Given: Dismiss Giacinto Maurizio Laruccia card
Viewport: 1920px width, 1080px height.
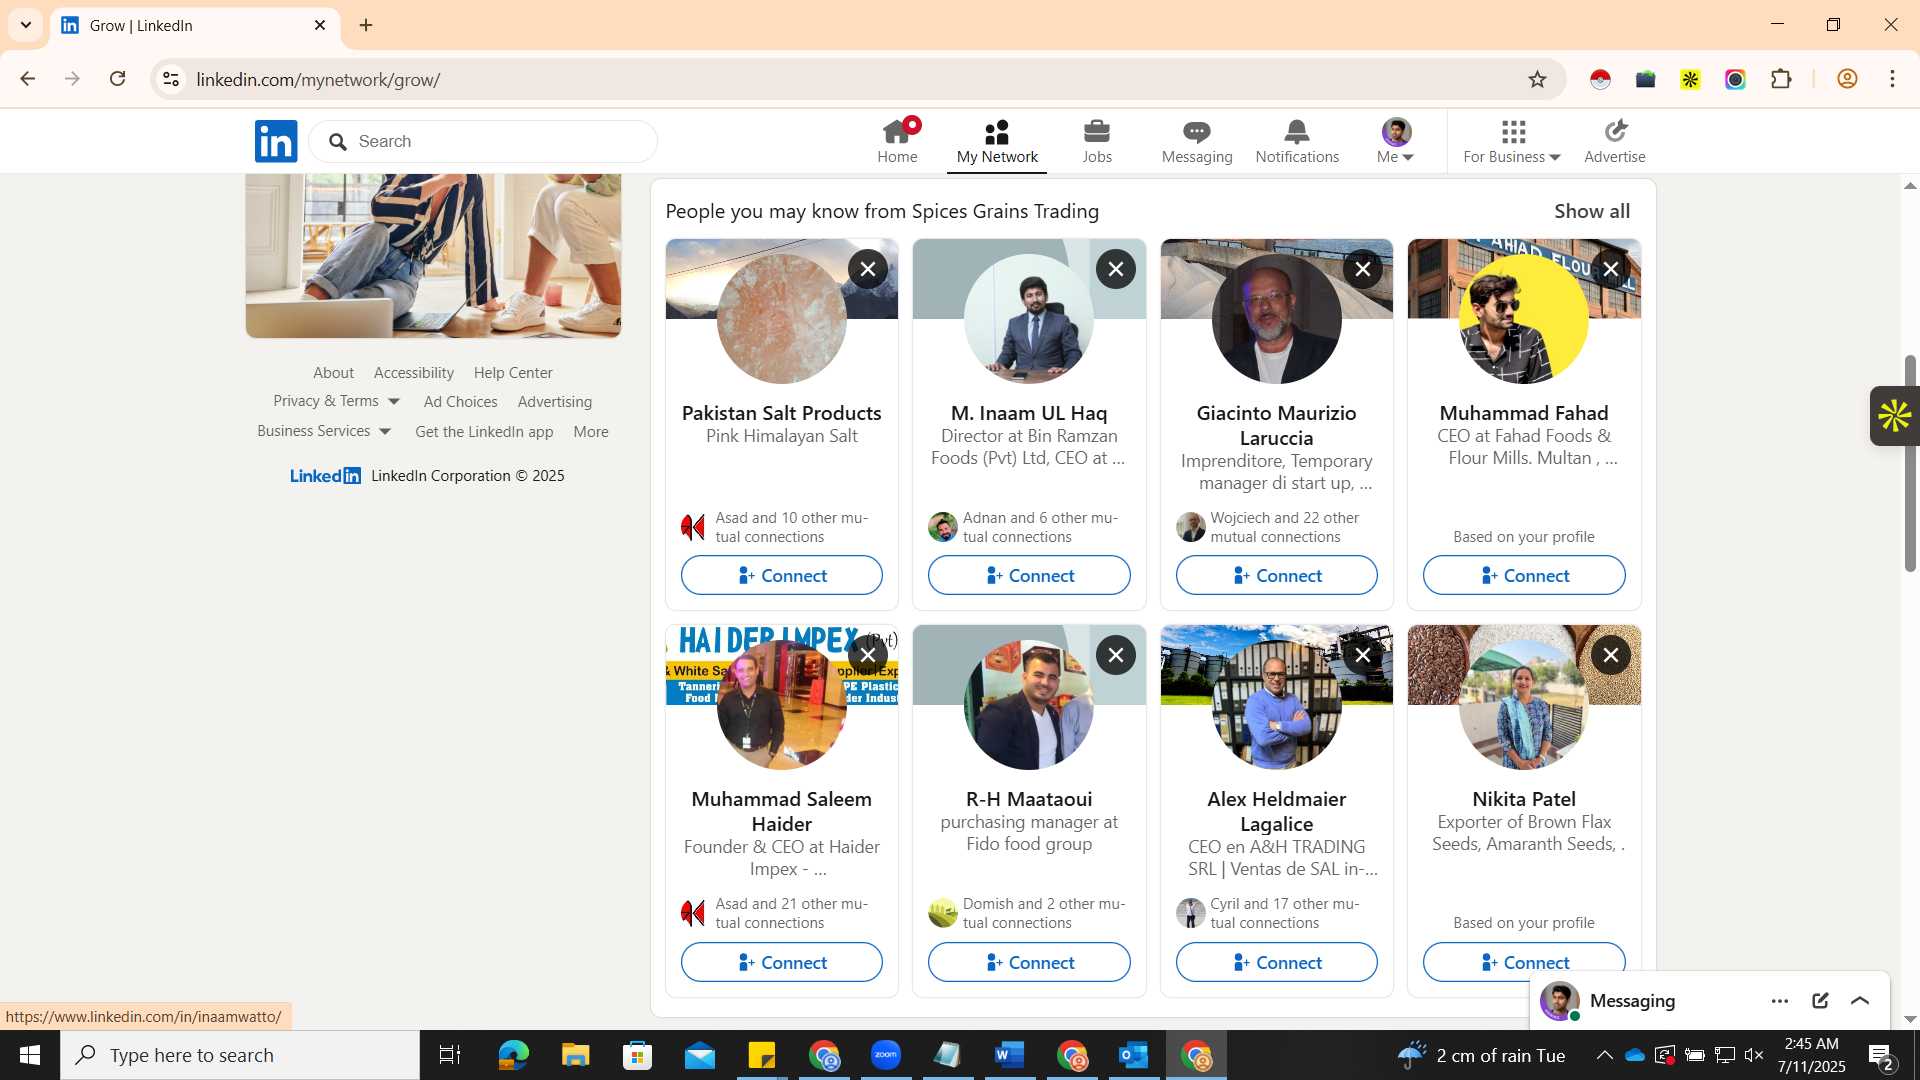Looking at the screenshot, I should coord(1363,269).
